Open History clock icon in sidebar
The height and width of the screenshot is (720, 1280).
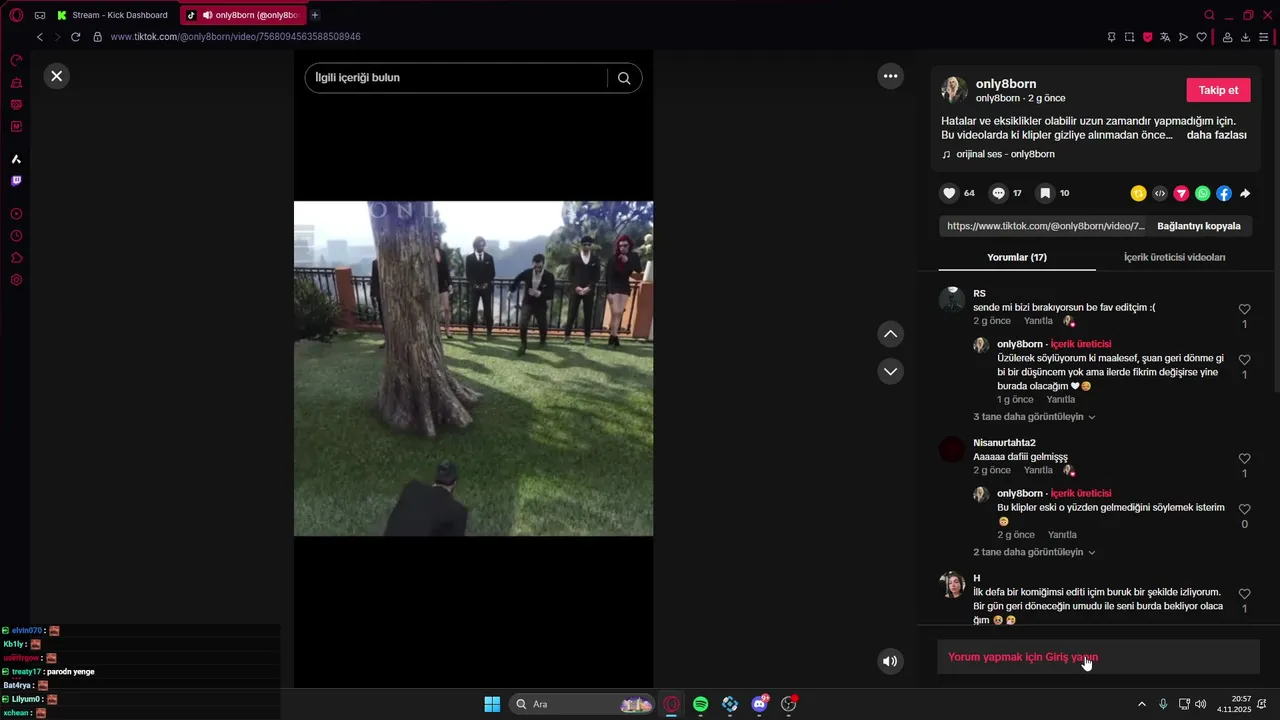click(x=16, y=236)
